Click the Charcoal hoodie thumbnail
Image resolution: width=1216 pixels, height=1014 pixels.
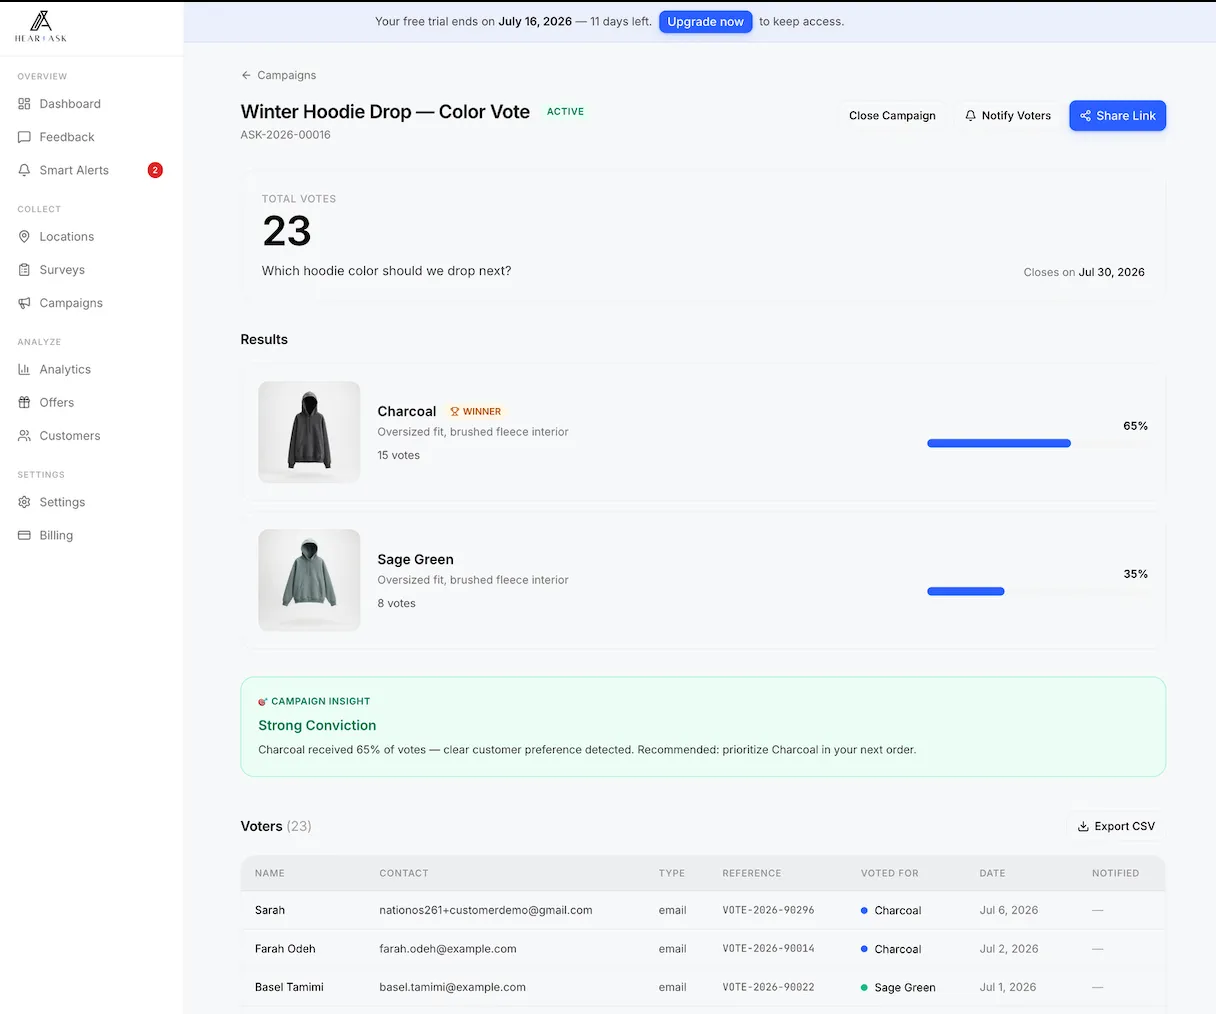(x=309, y=432)
